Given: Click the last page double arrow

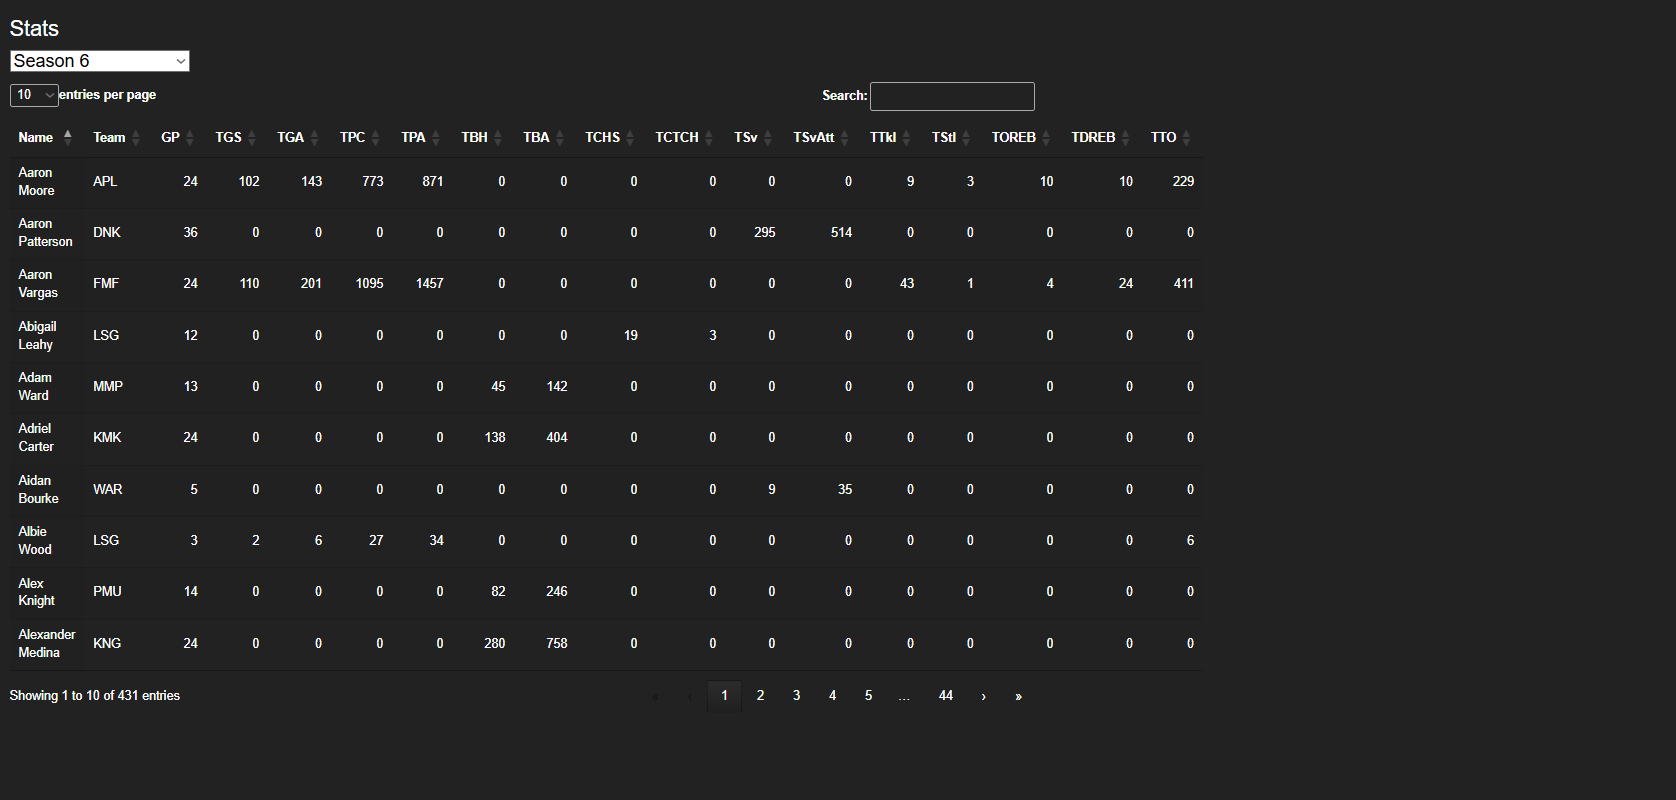Looking at the screenshot, I should point(1018,696).
